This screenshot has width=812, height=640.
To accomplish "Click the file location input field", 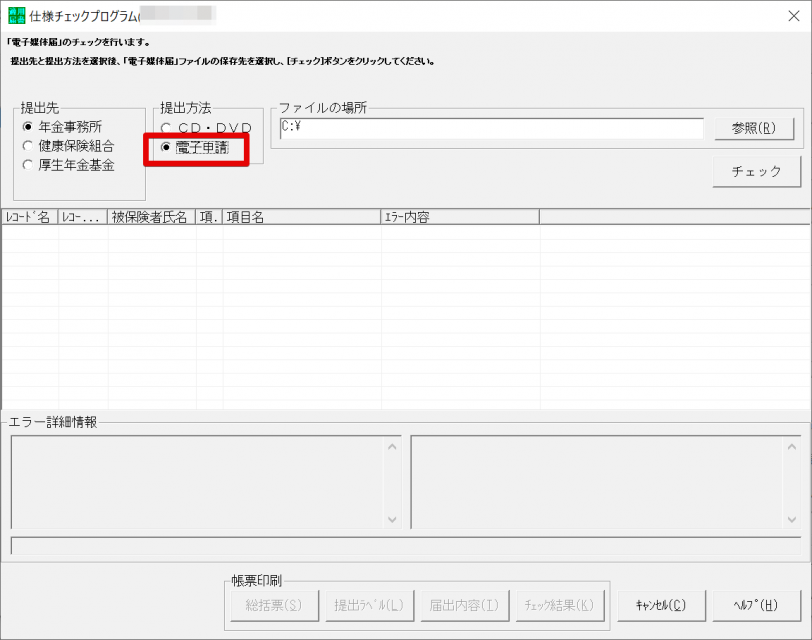I will pos(491,128).
